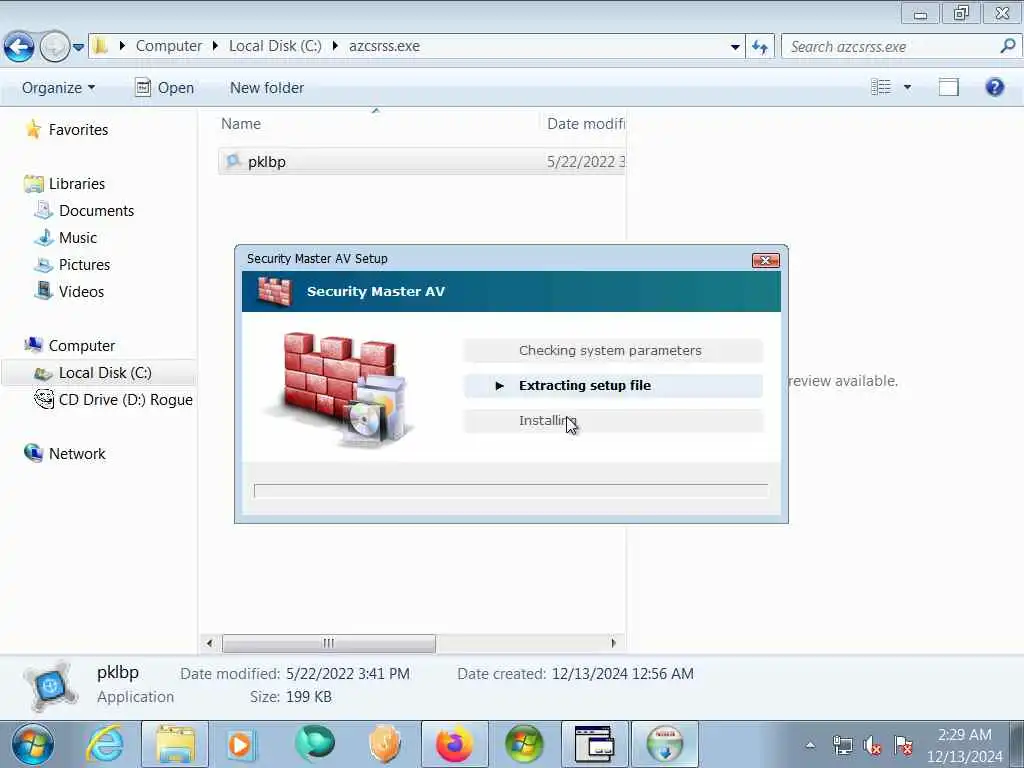Open the recent pages dropdown arrow
Image resolution: width=1024 pixels, height=768 pixels.
click(78, 47)
